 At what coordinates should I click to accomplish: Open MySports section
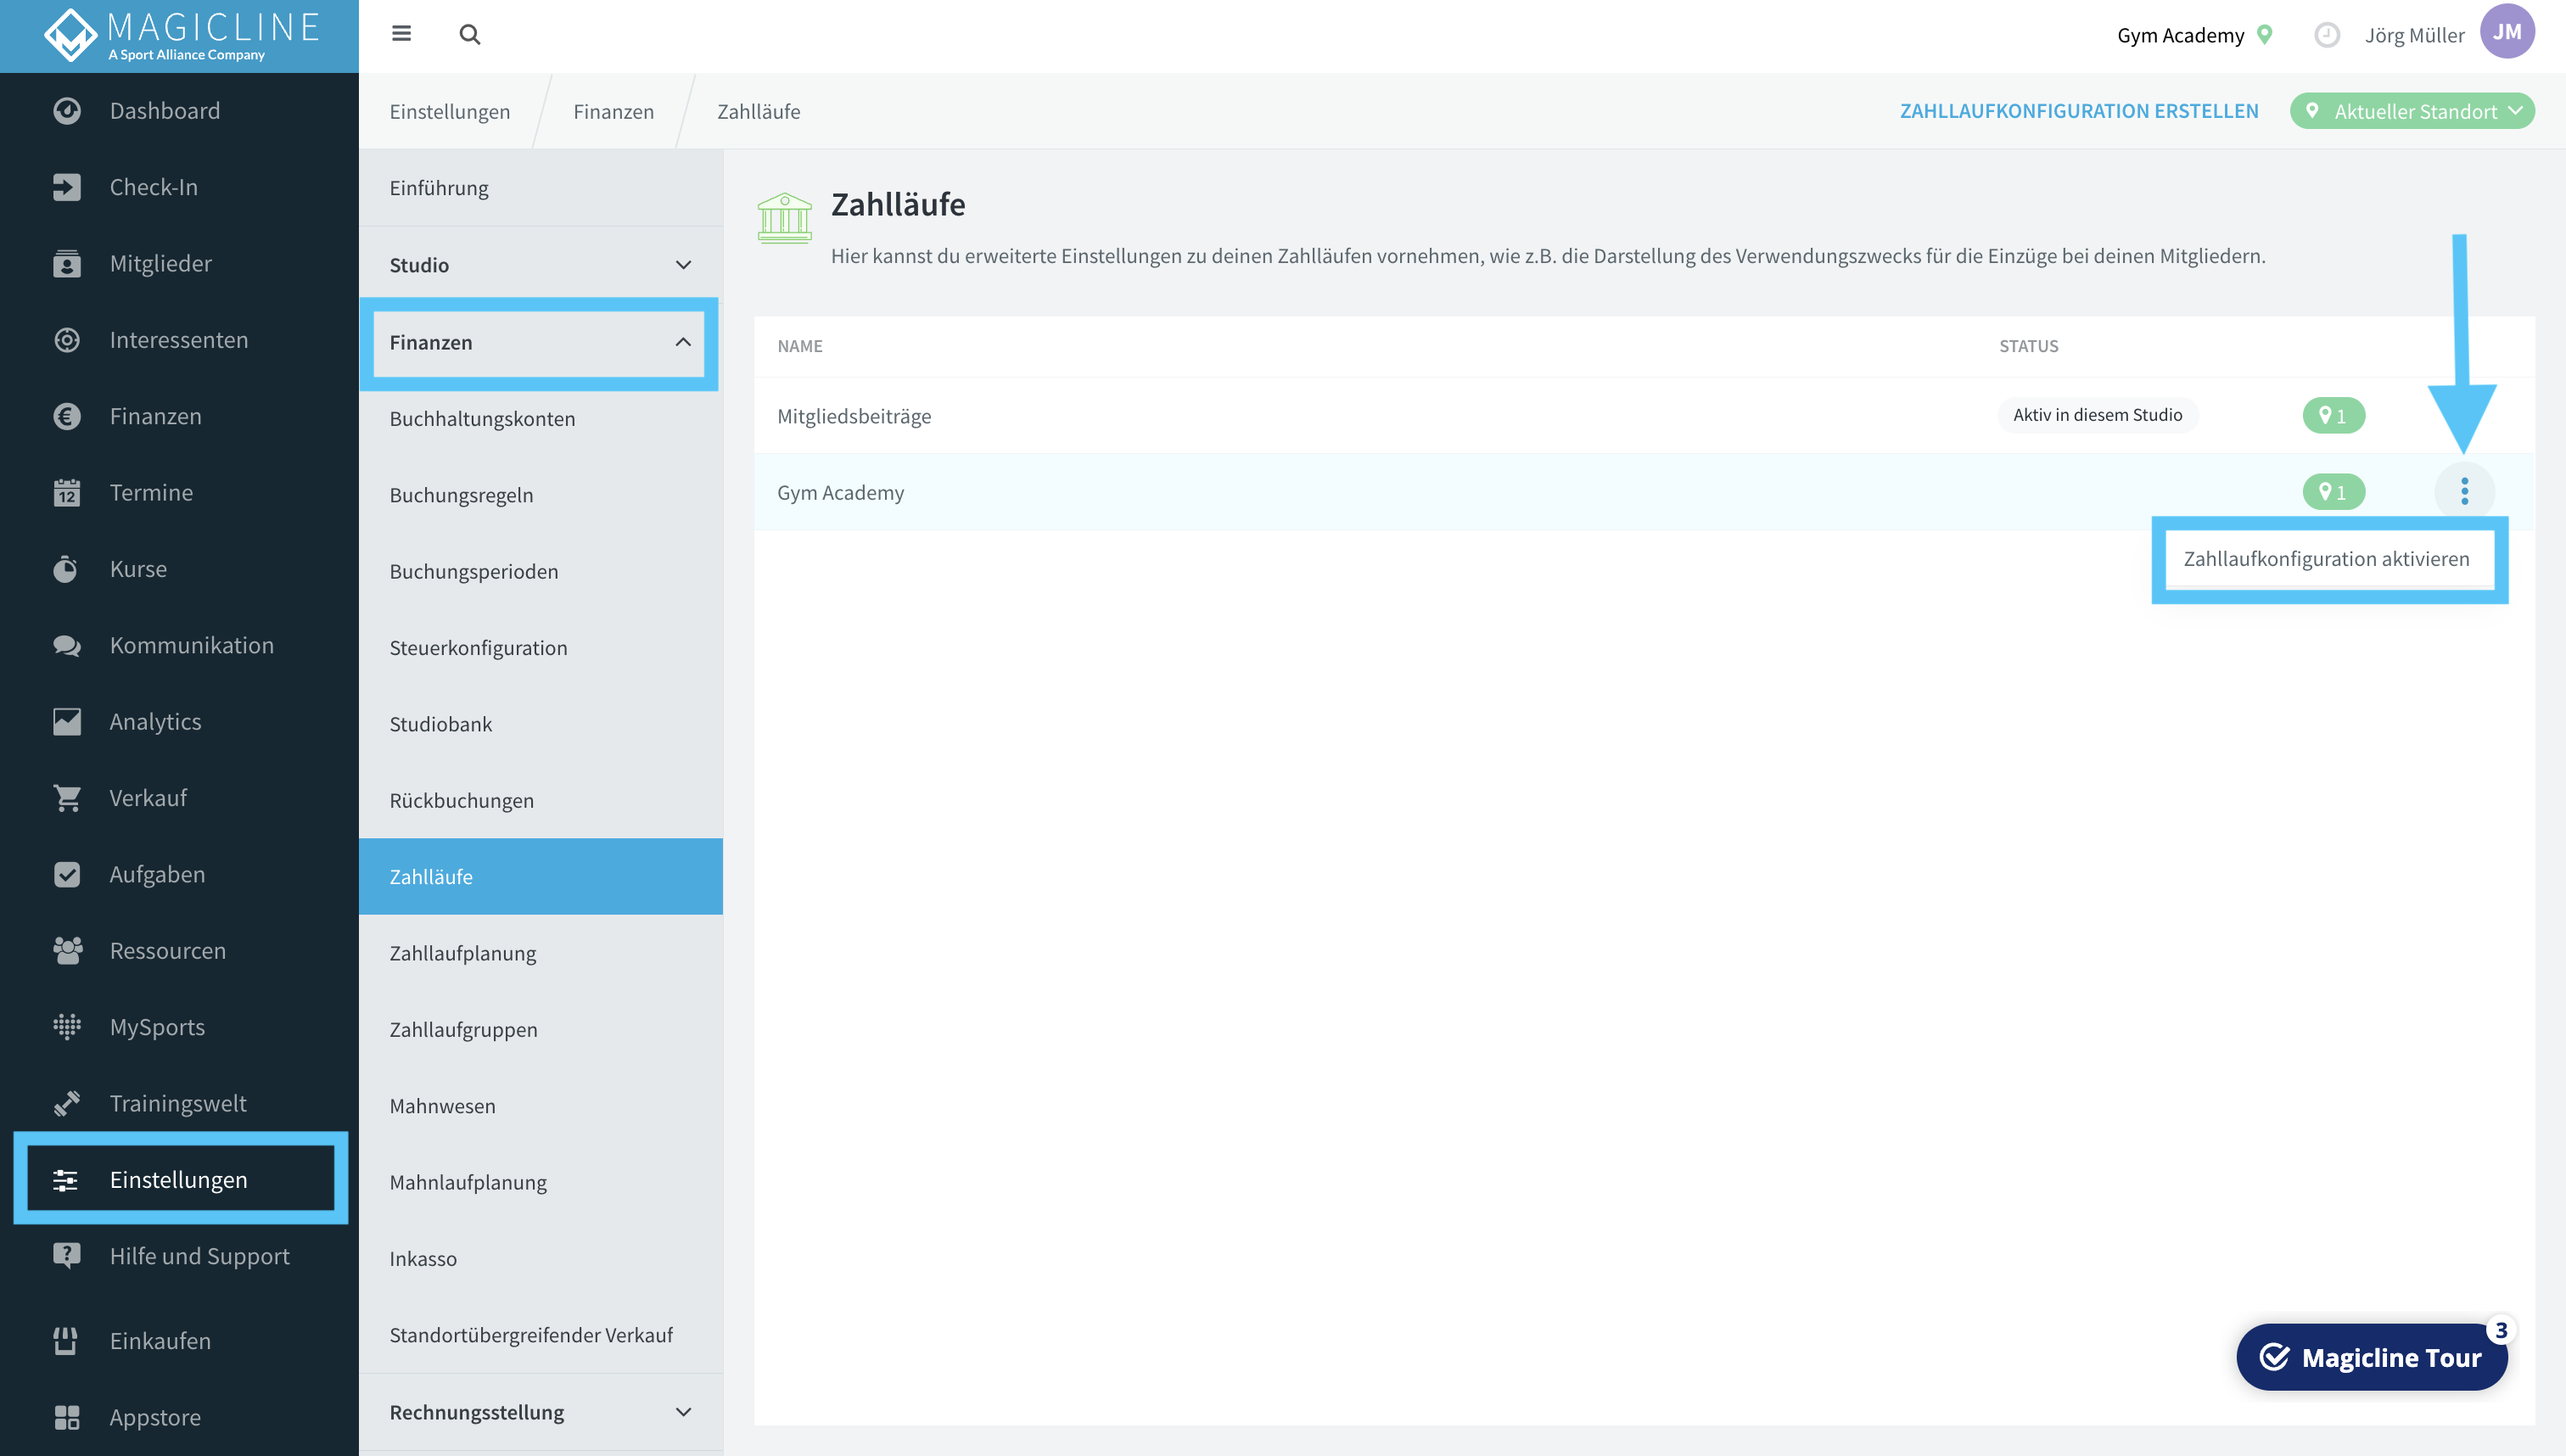point(180,1027)
